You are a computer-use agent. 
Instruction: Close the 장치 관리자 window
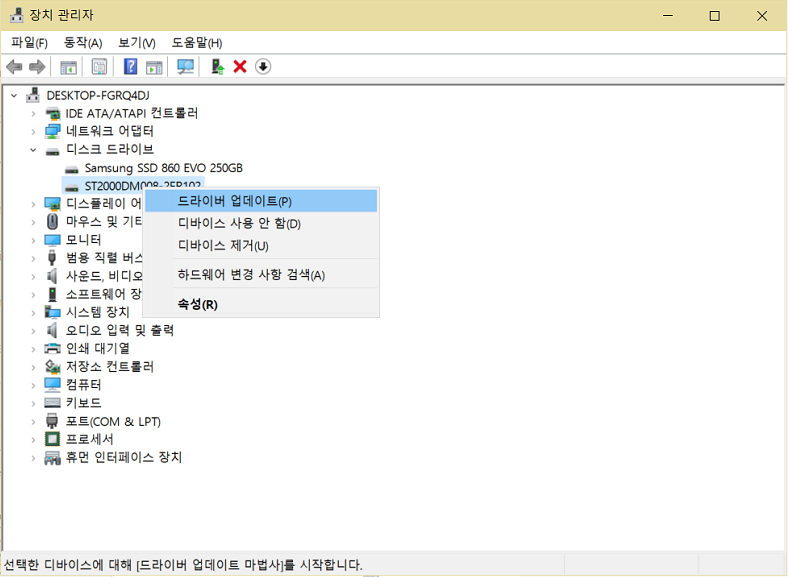762,16
